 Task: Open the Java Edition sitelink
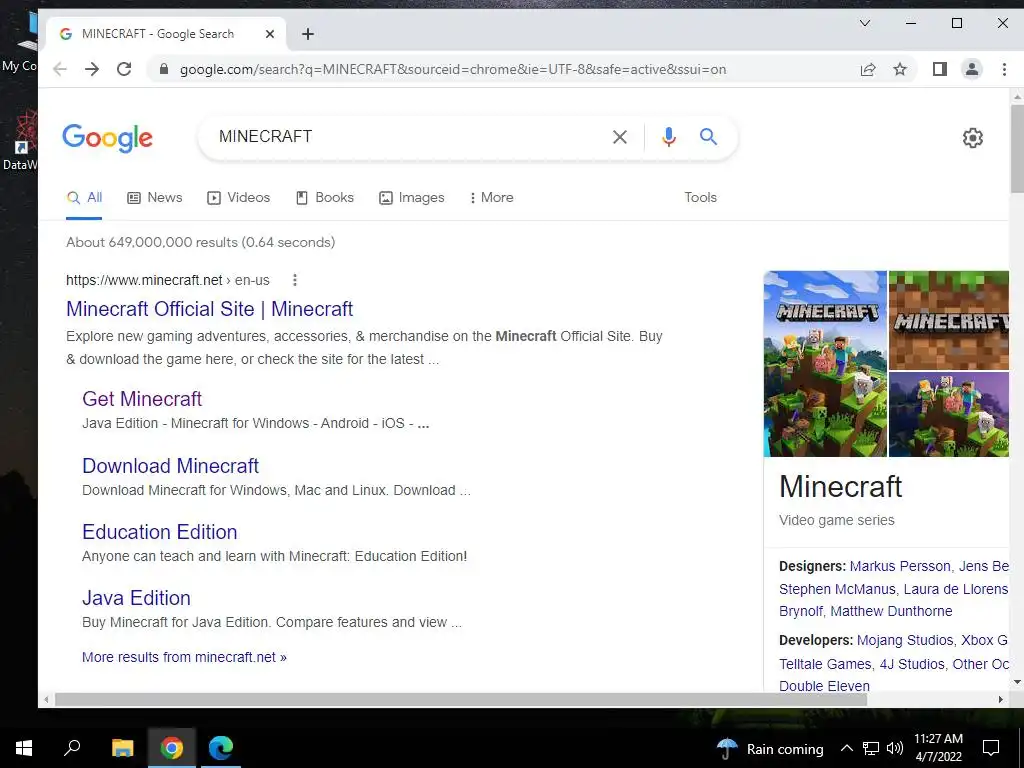coord(136,598)
